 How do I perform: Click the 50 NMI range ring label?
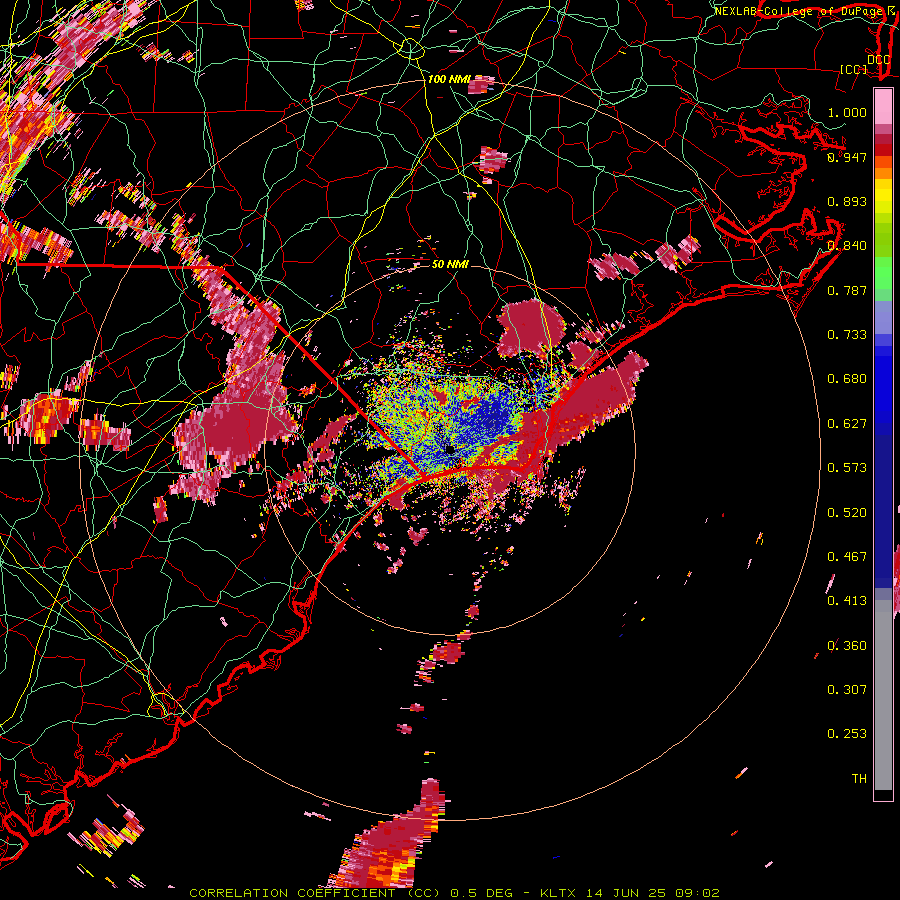(x=450, y=264)
